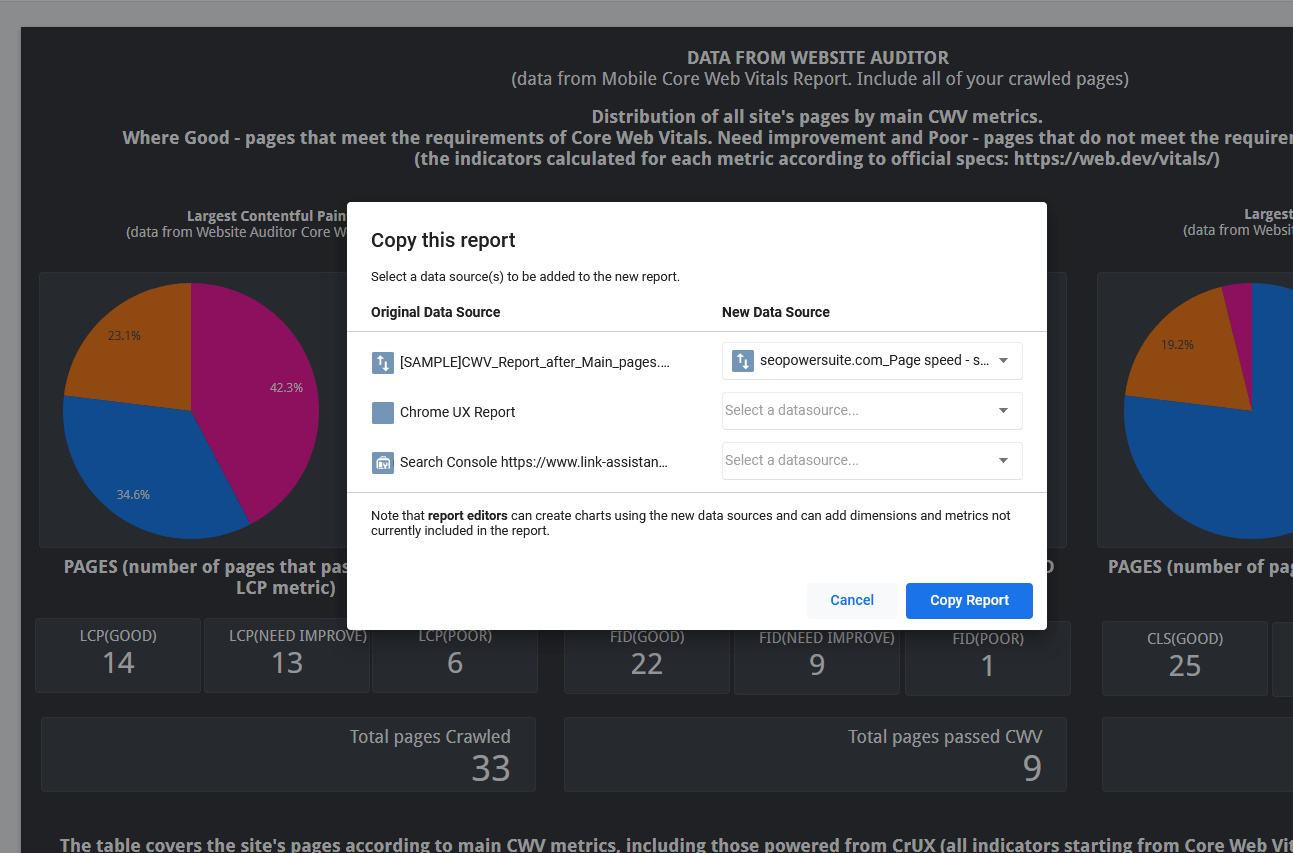Click the LCP(NEED IMPROVE) scorecard showing 13

point(287,655)
